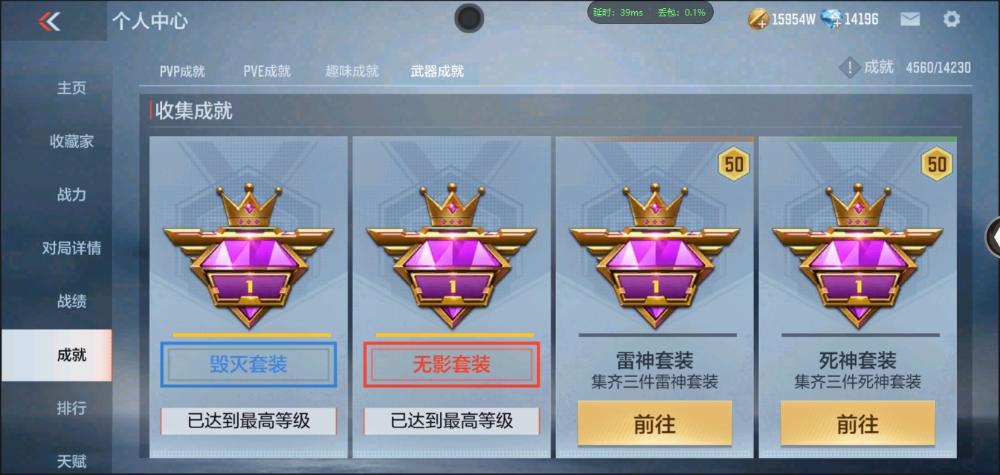Tap the 成就 exclamation info icon
Screen dimensions: 1000x475
[849, 67]
